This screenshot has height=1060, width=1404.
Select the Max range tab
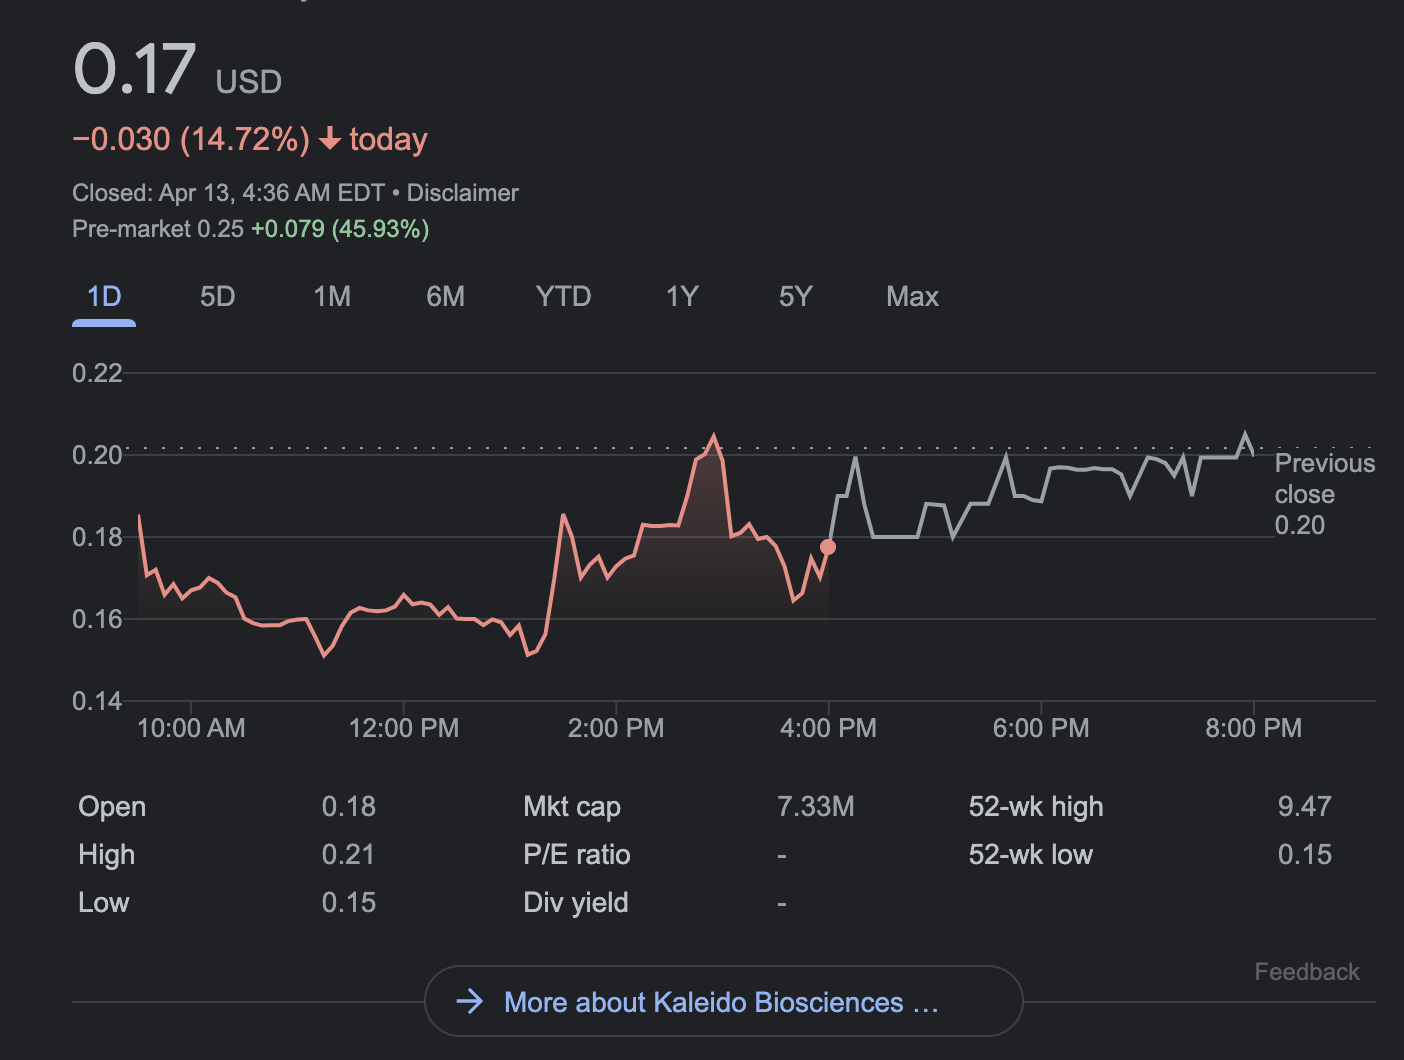(912, 297)
